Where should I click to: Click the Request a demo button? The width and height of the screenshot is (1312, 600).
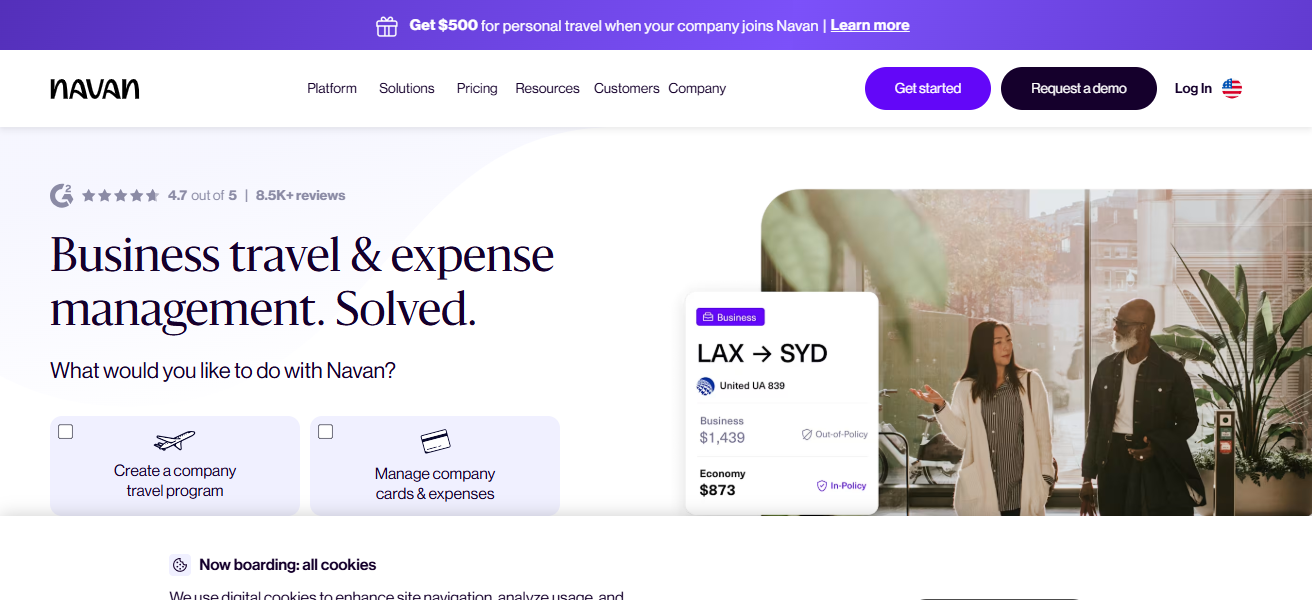click(1079, 88)
